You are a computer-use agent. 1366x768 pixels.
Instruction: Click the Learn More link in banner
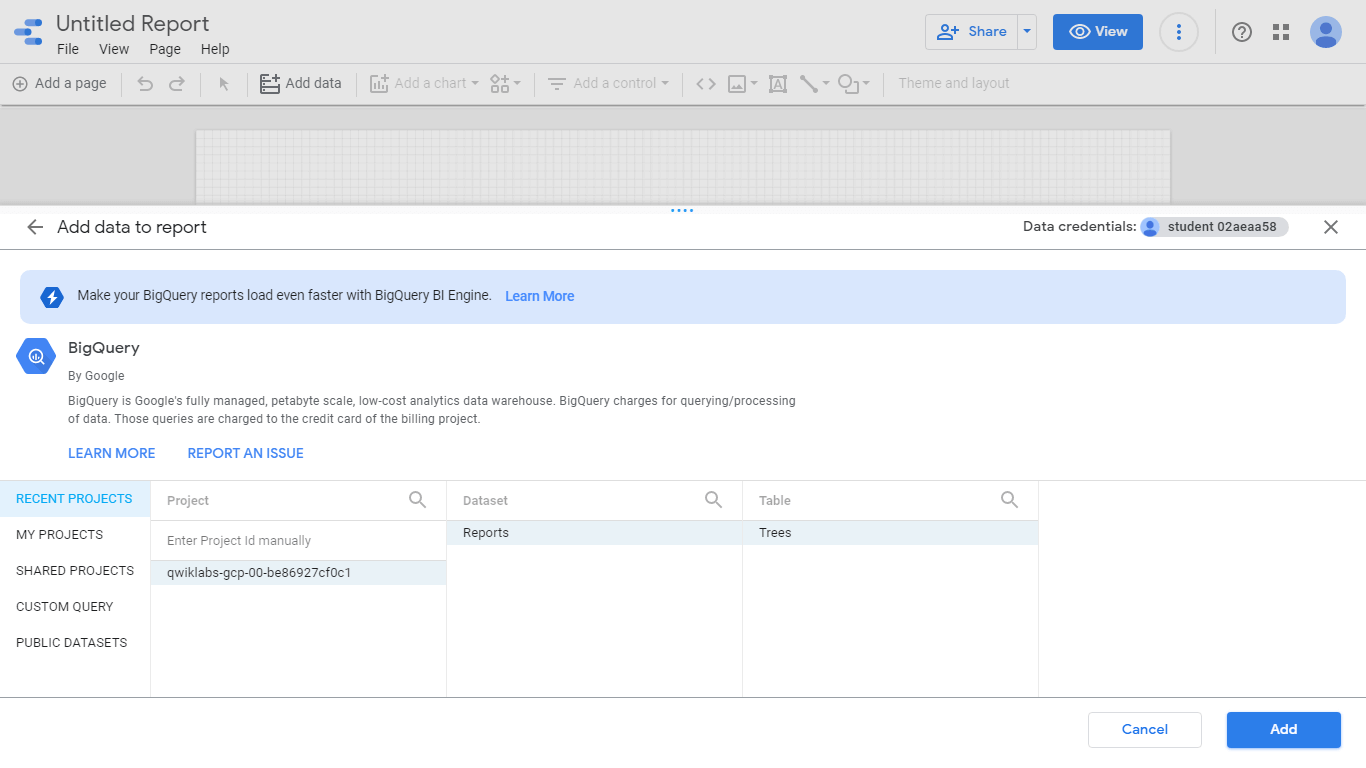[x=540, y=297]
